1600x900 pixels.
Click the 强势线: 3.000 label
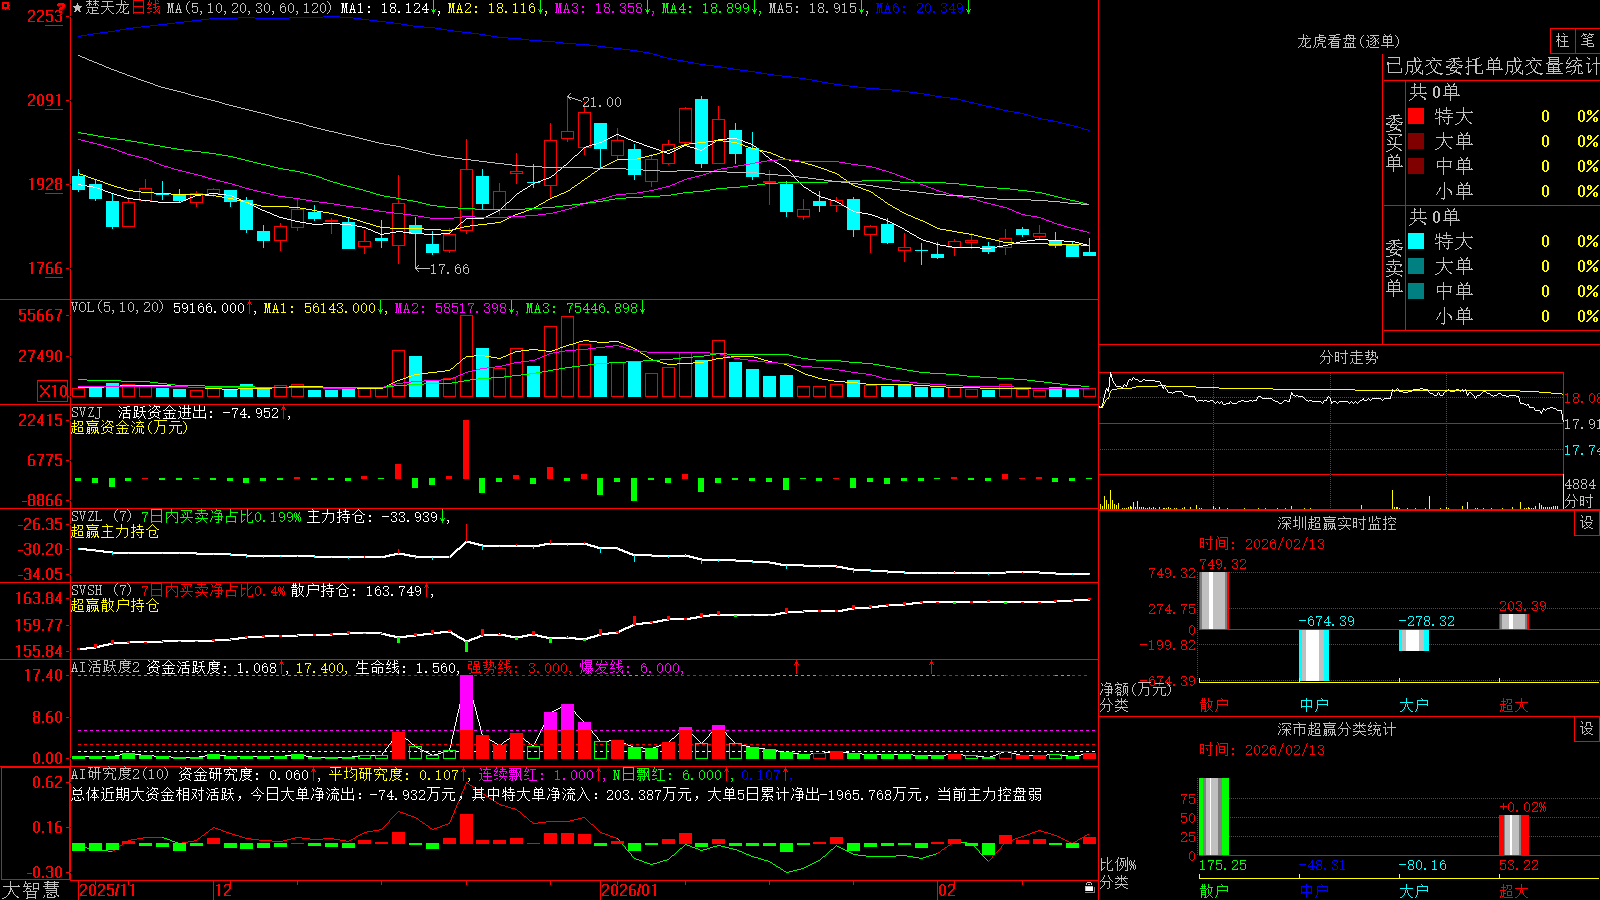point(519,668)
